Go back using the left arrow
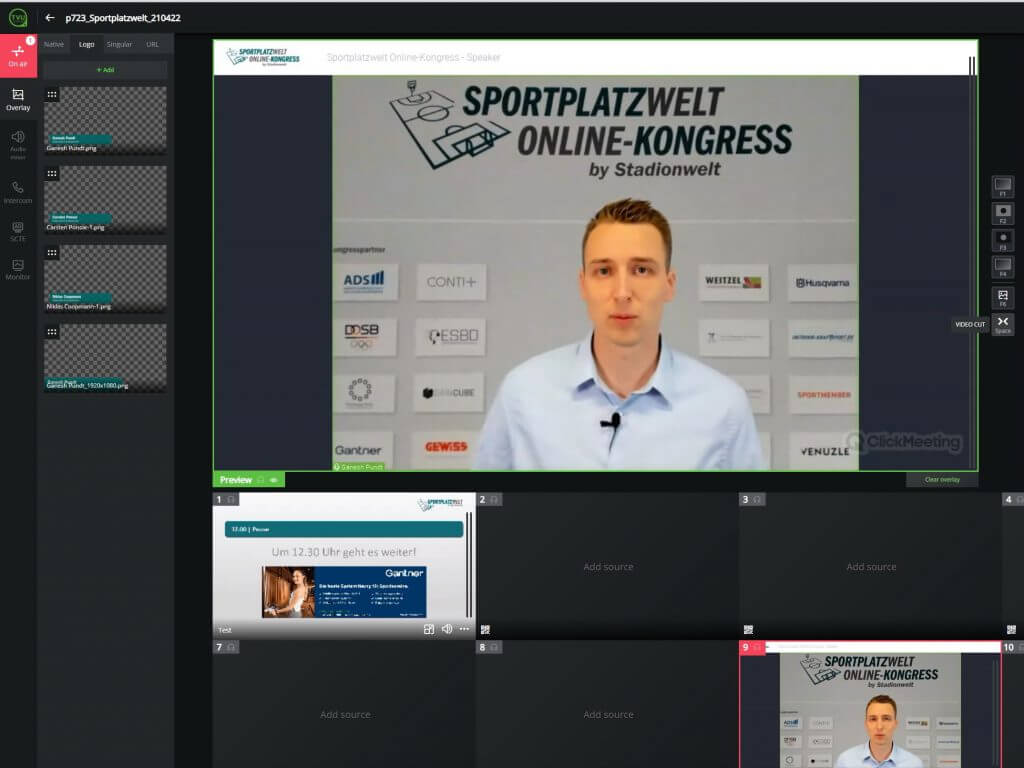The width and height of the screenshot is (1024, 768). 50,18
